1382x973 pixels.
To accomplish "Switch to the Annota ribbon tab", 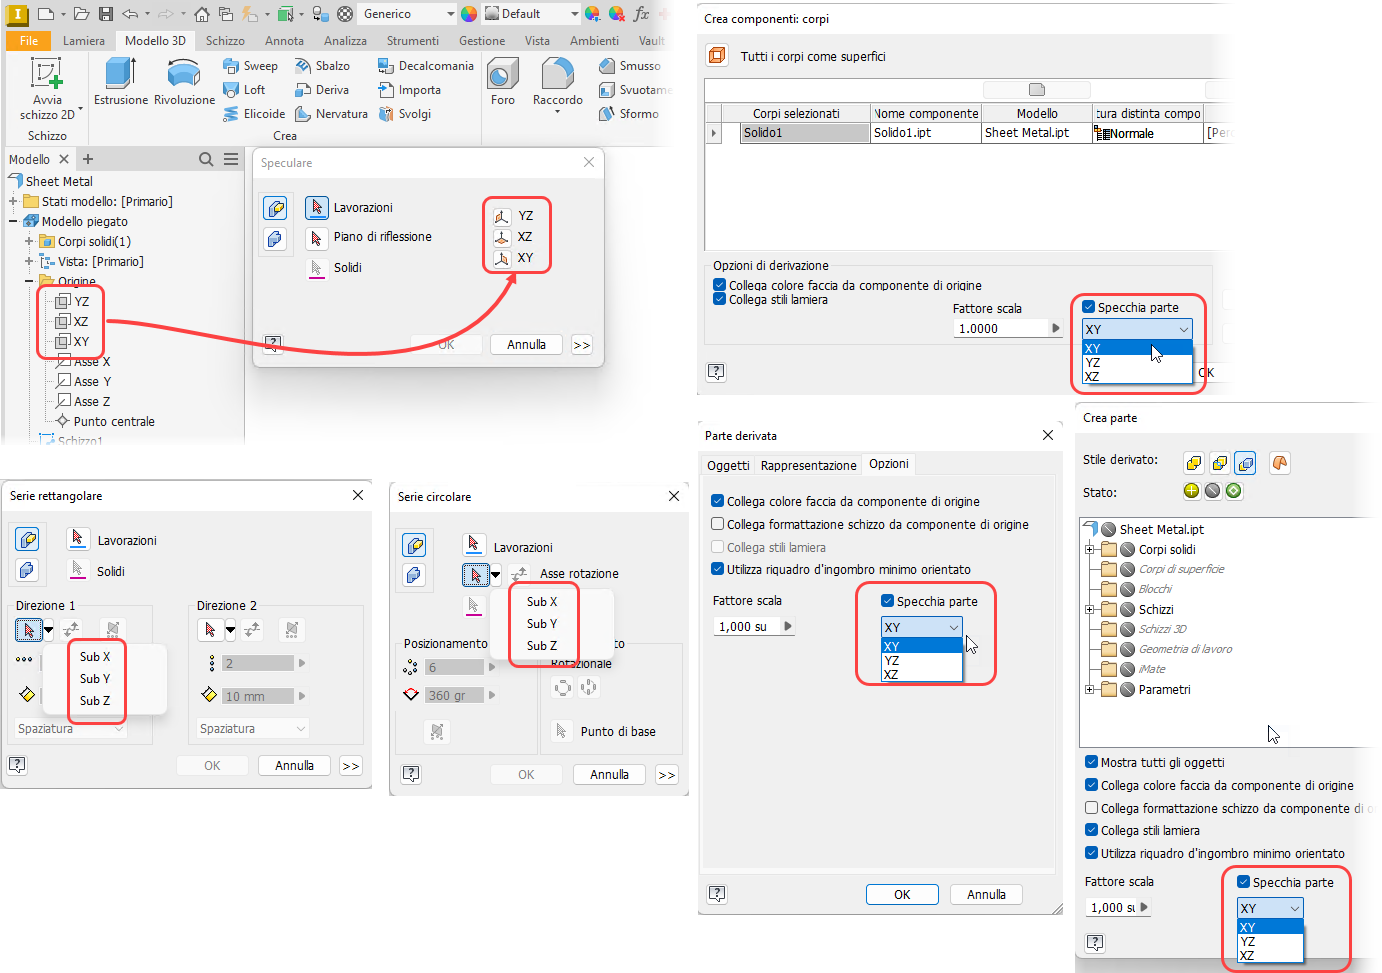I will 284,41.
